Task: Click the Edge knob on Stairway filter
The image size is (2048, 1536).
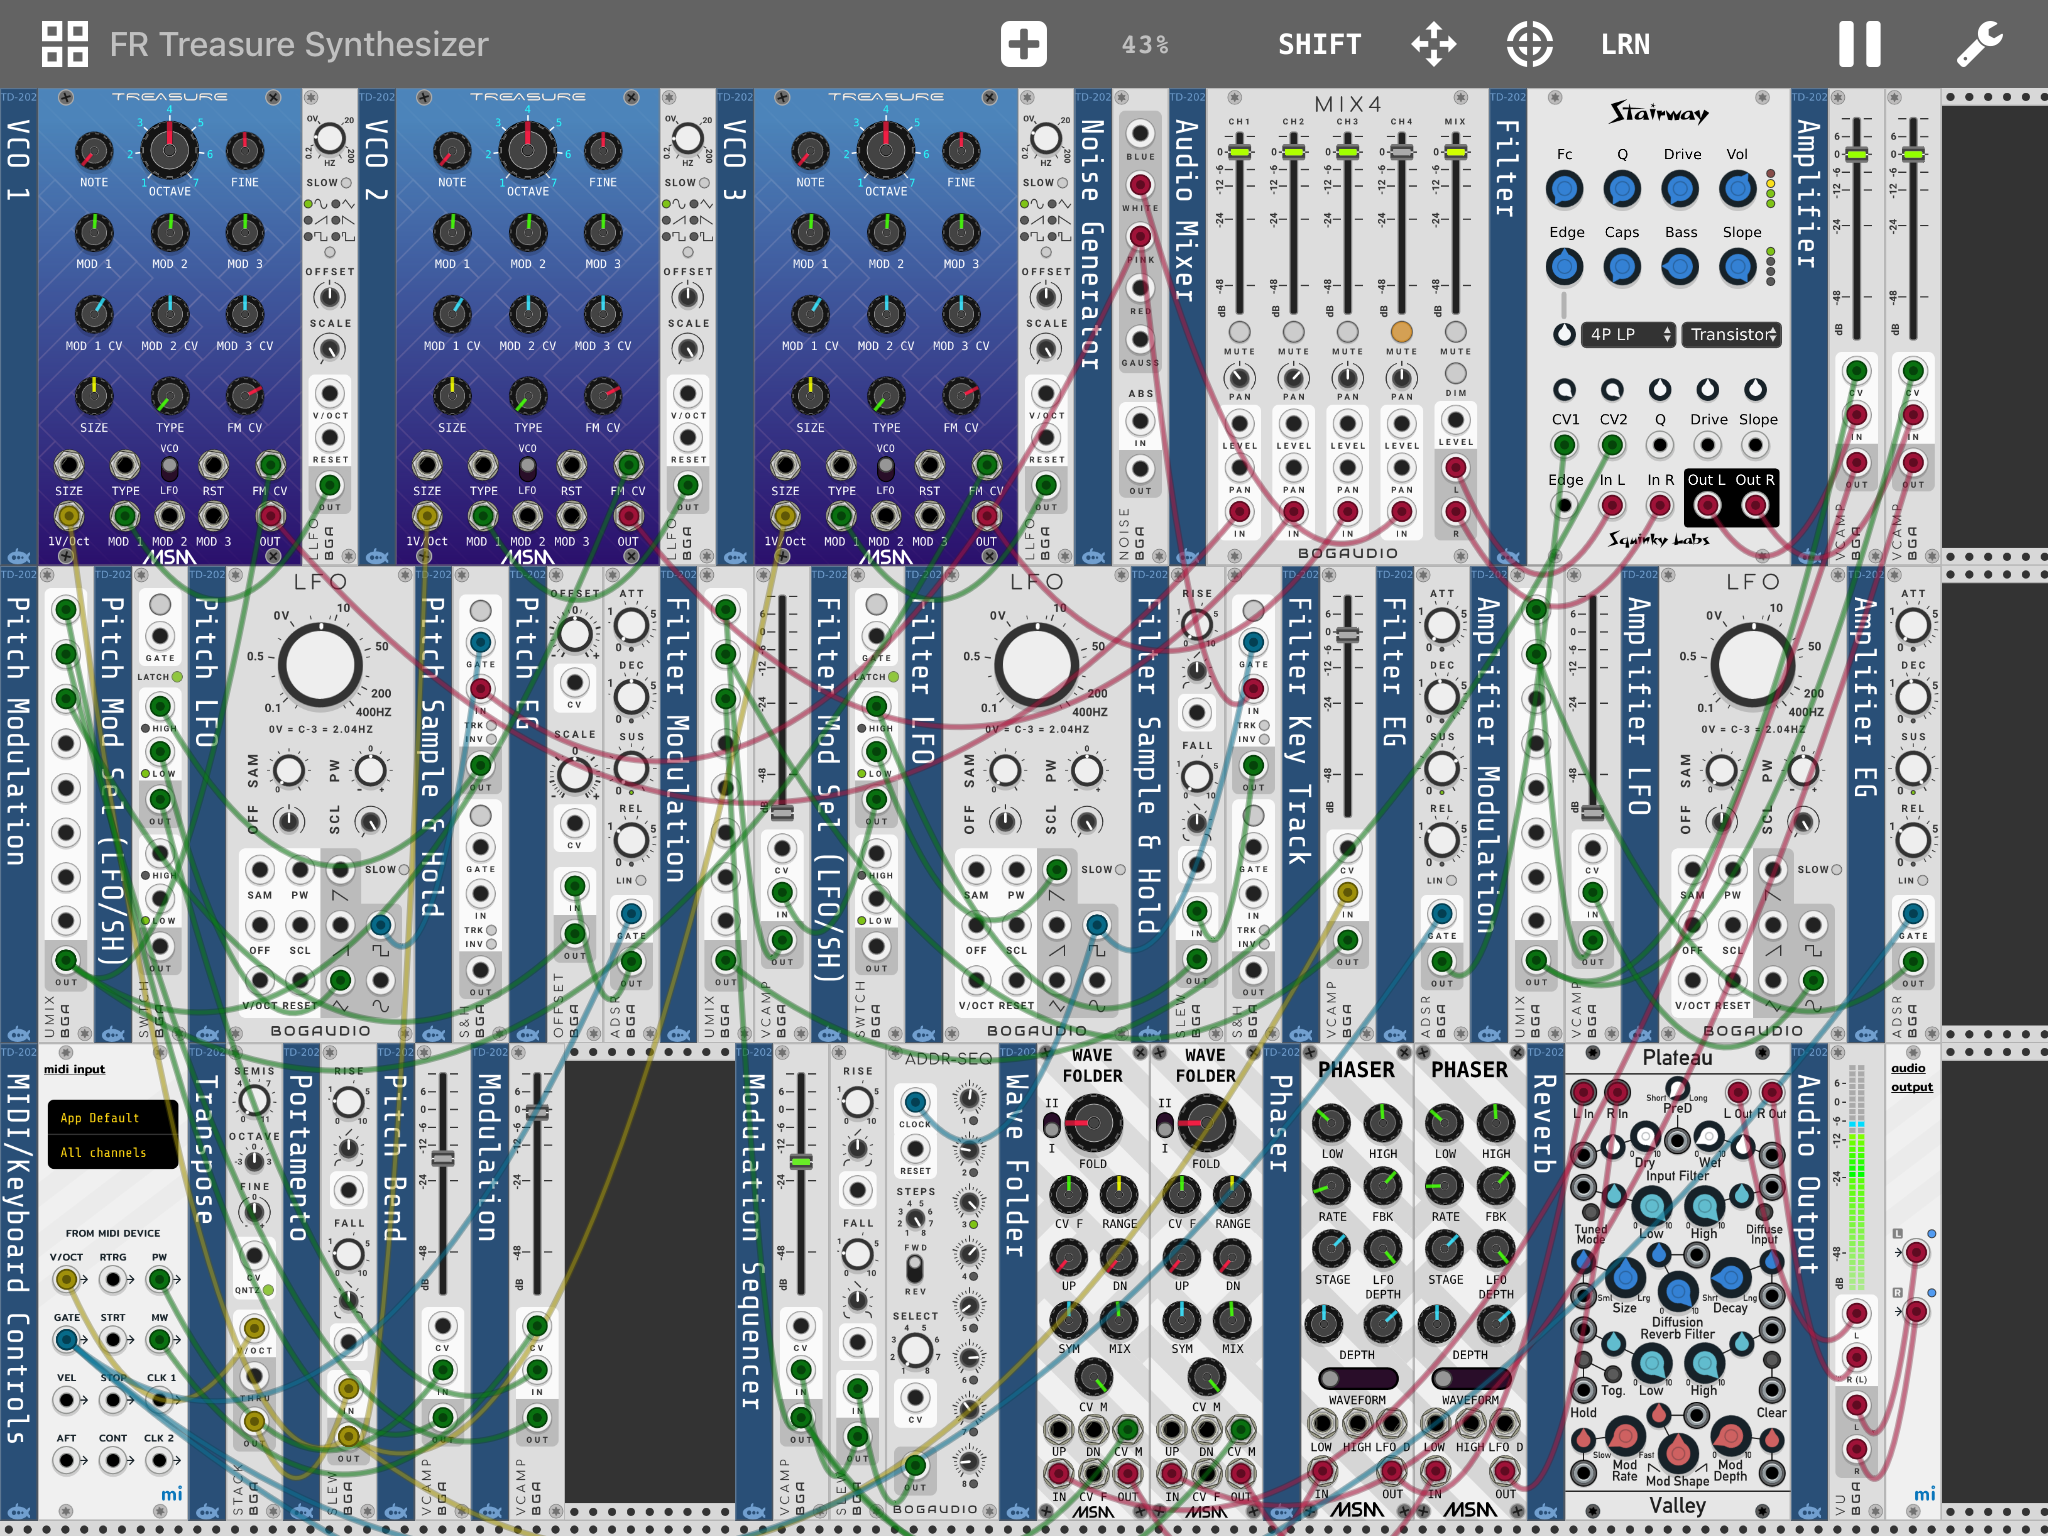Action: click(x=1564, y=267)
